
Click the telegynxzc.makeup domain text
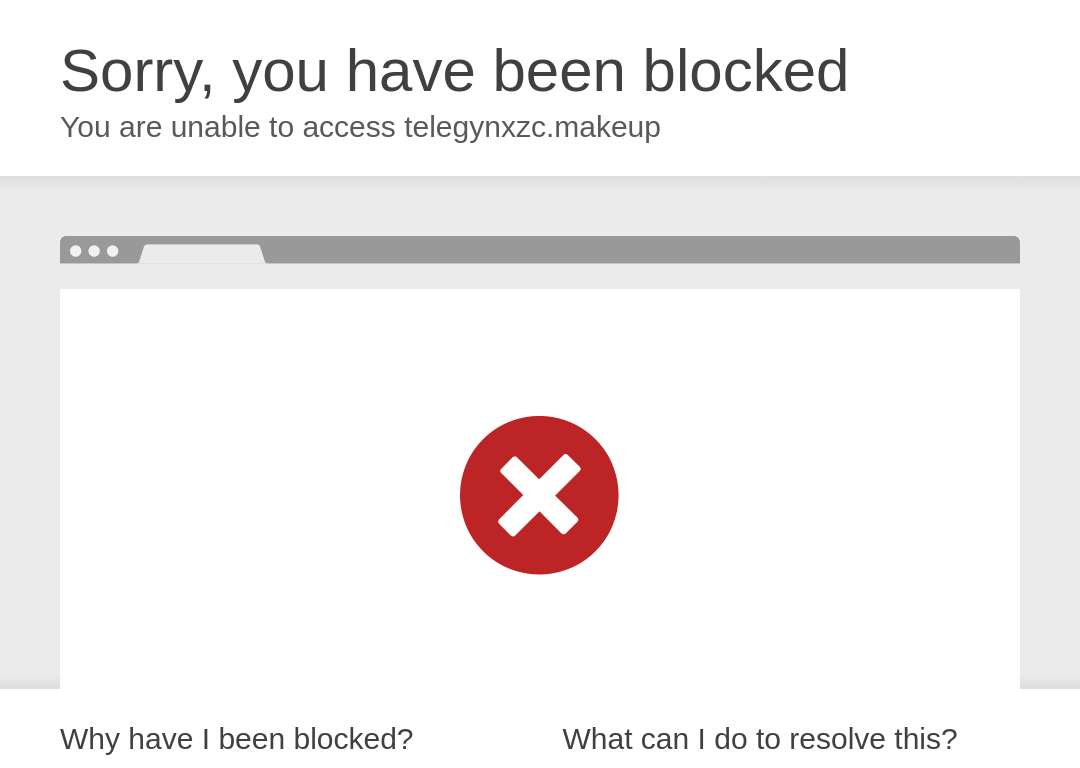point(532,127)
